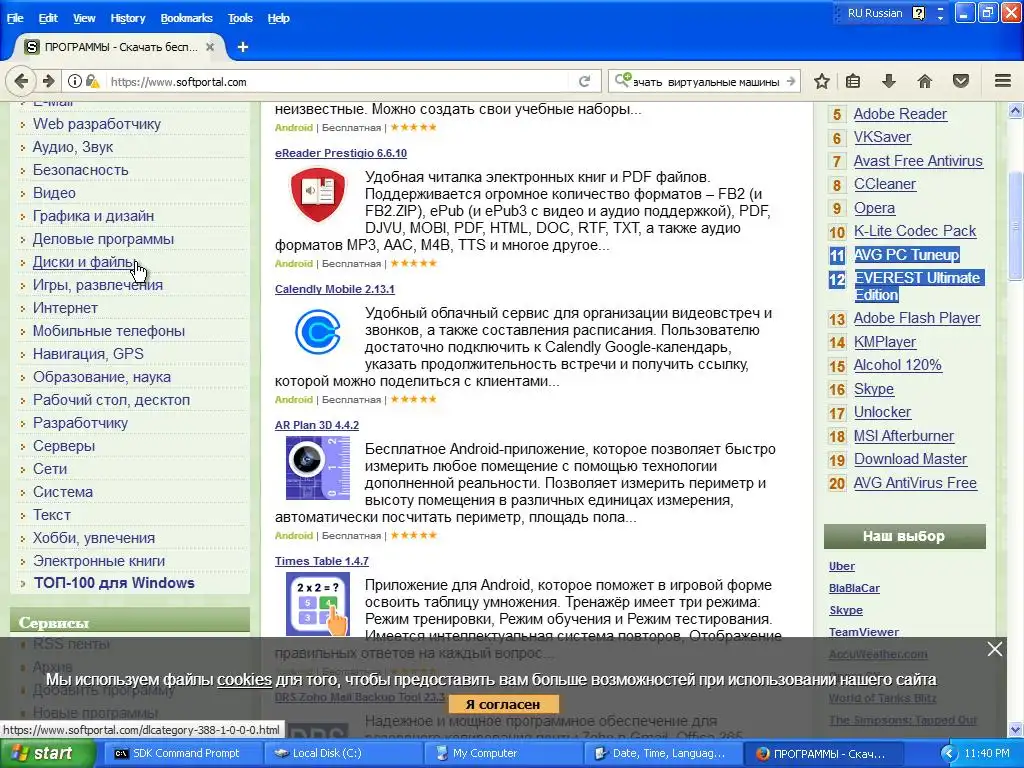Go to Home page icon
Image resolution: width=1024 pixels, height=768 pixels.
tap(924, 81)
